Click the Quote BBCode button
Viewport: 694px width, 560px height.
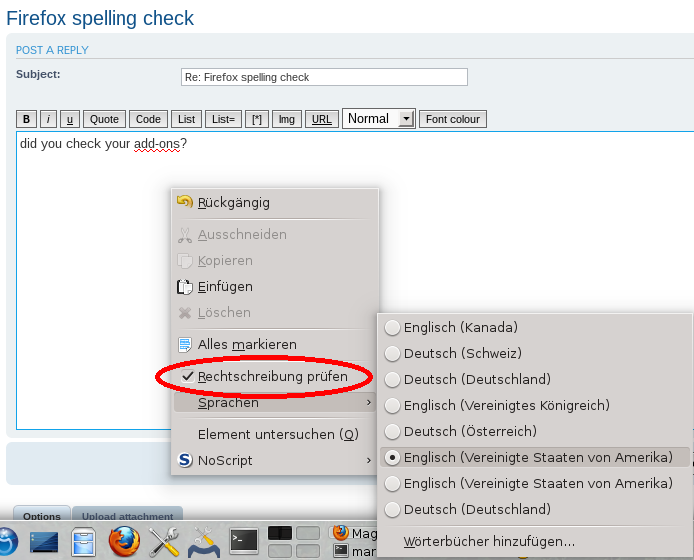pyautogui.click(x=104, y=119)
